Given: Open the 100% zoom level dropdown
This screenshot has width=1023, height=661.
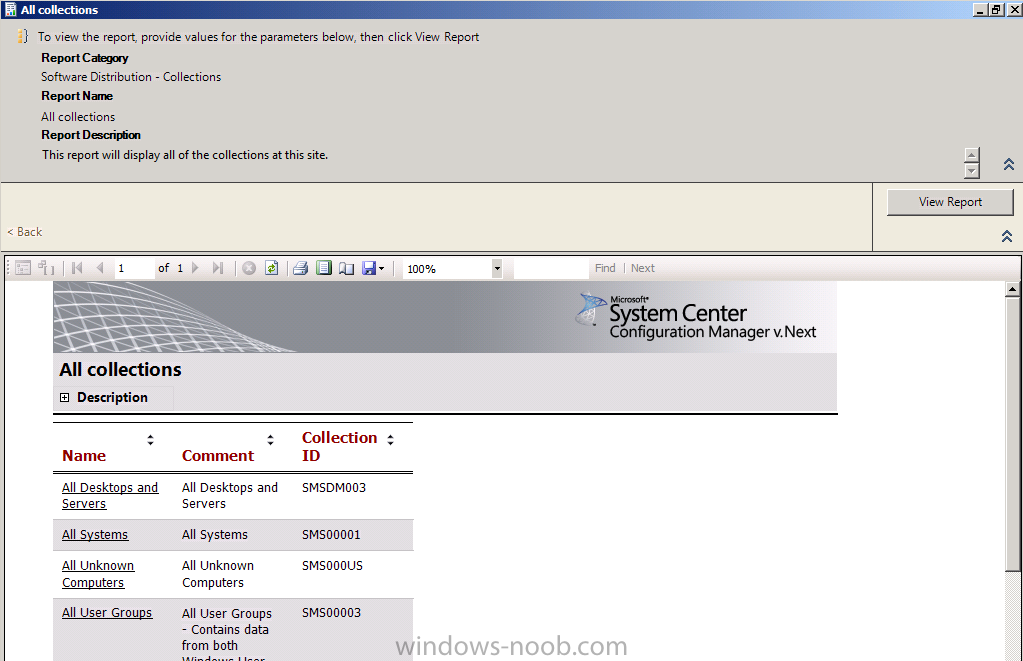Looking at the screenshot, I should [497, 268].
